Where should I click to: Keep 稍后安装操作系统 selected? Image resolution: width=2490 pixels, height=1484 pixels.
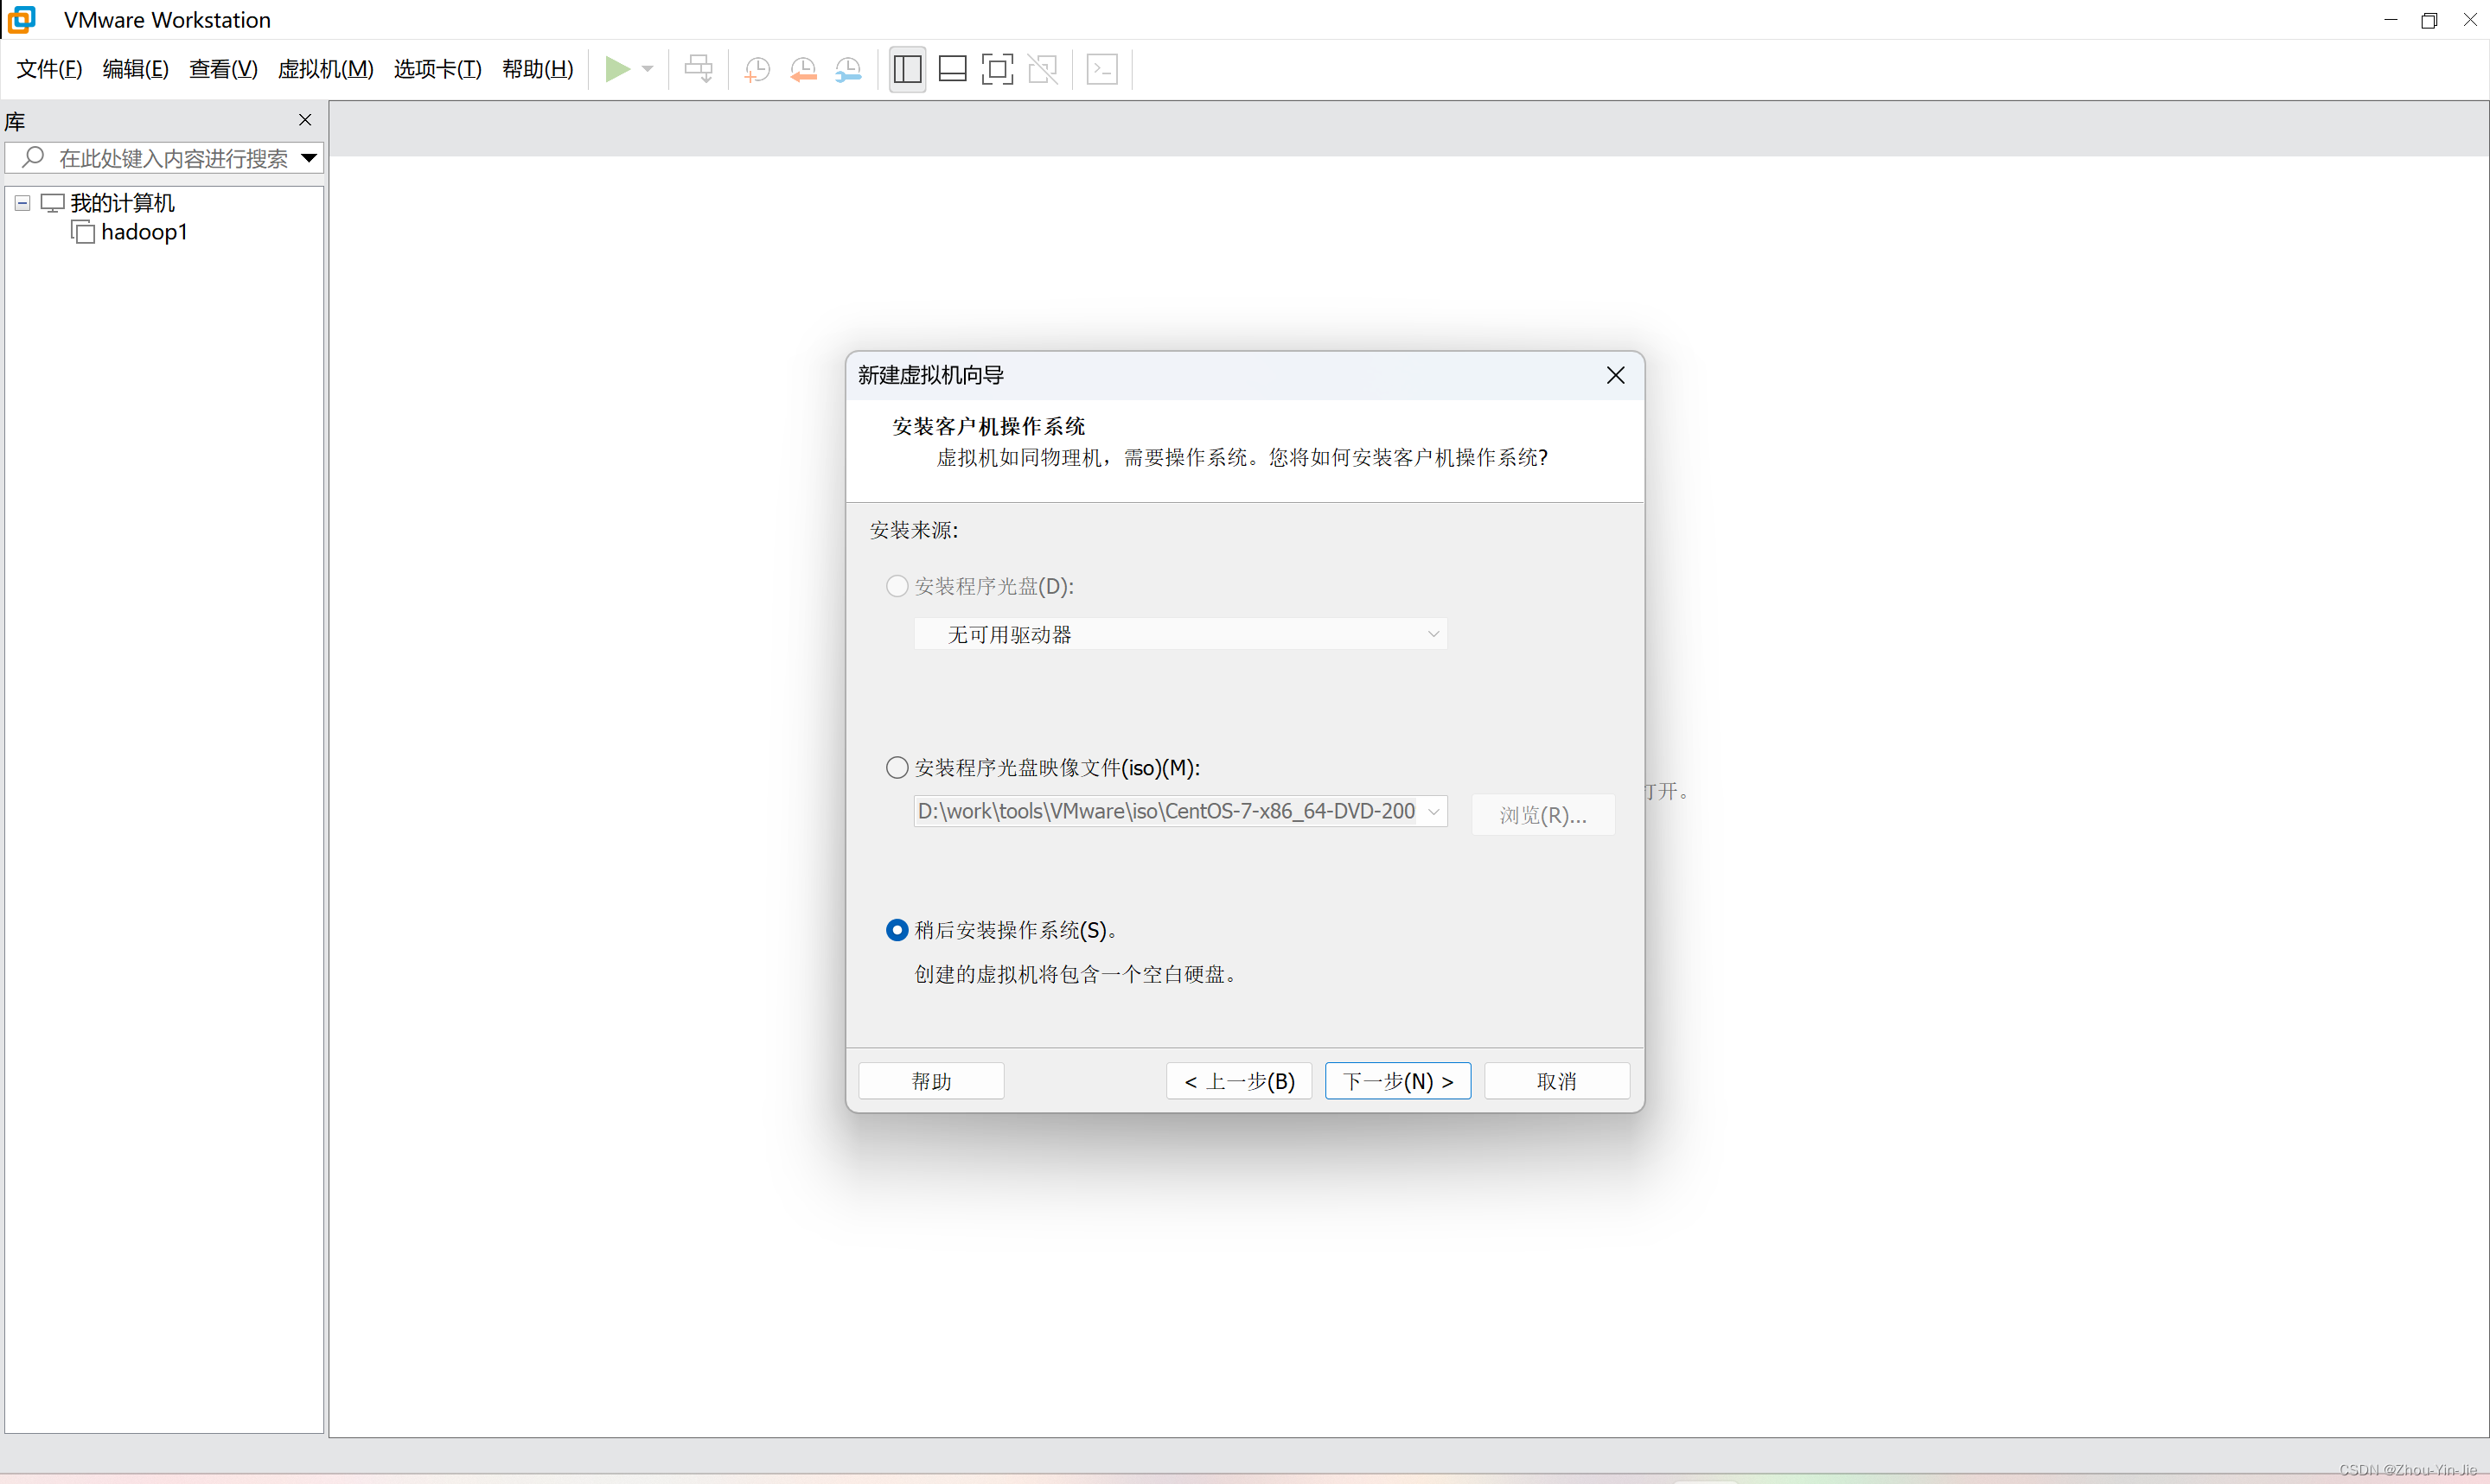[x=896, y=929]
